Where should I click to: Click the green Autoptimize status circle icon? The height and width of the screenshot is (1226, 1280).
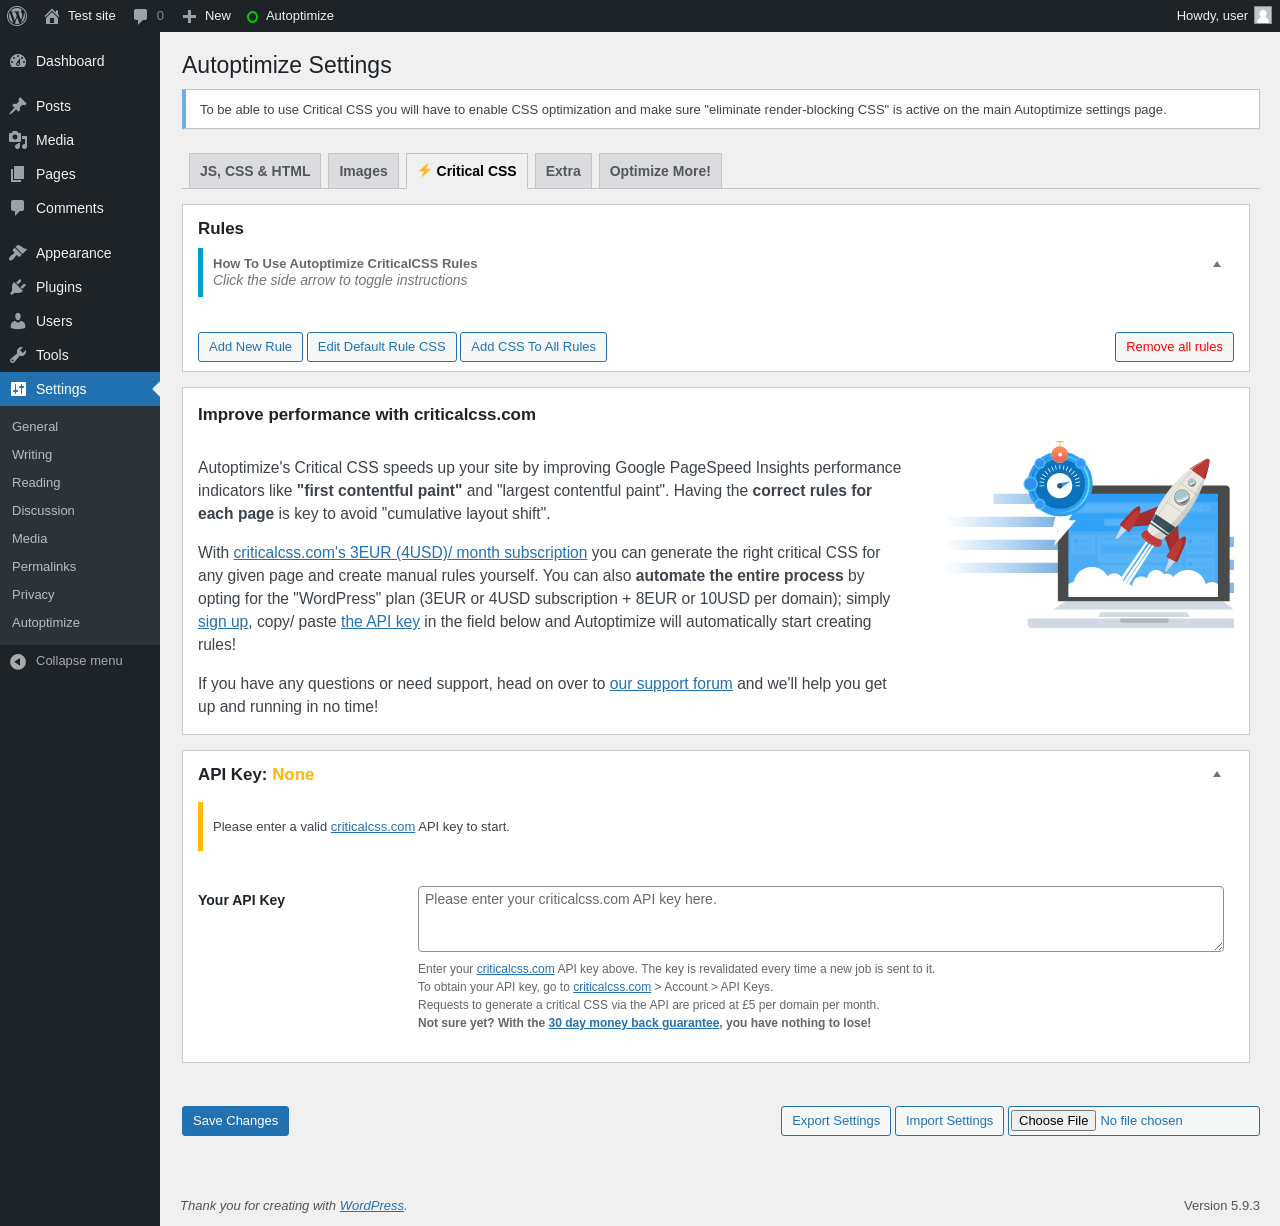tap(252, 17)
